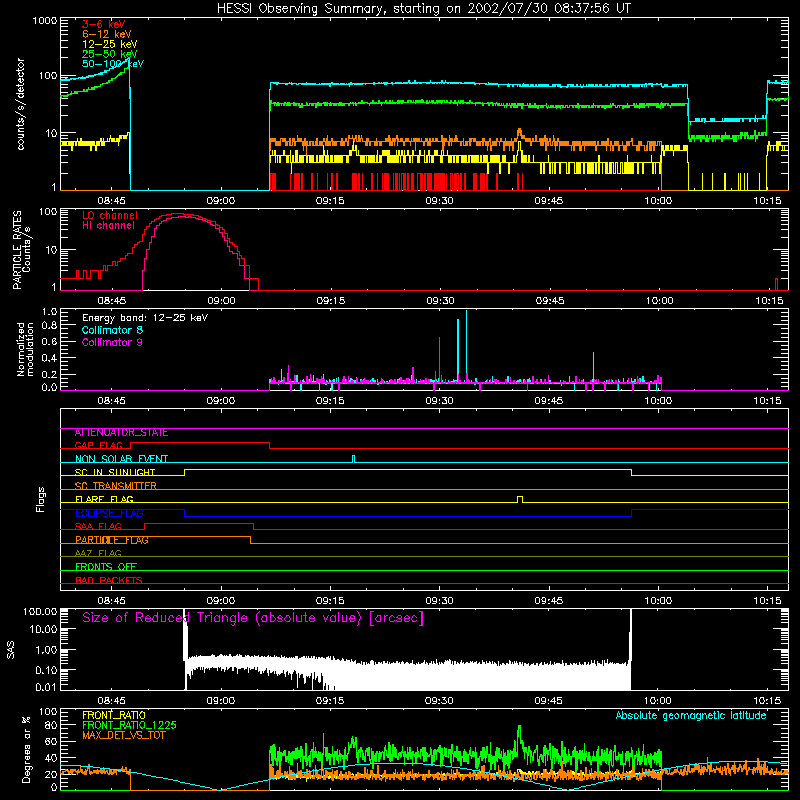800x800 pixels.
Task: Click the 09:30 tick under the count-rate plot
Action: pos(439,201)
